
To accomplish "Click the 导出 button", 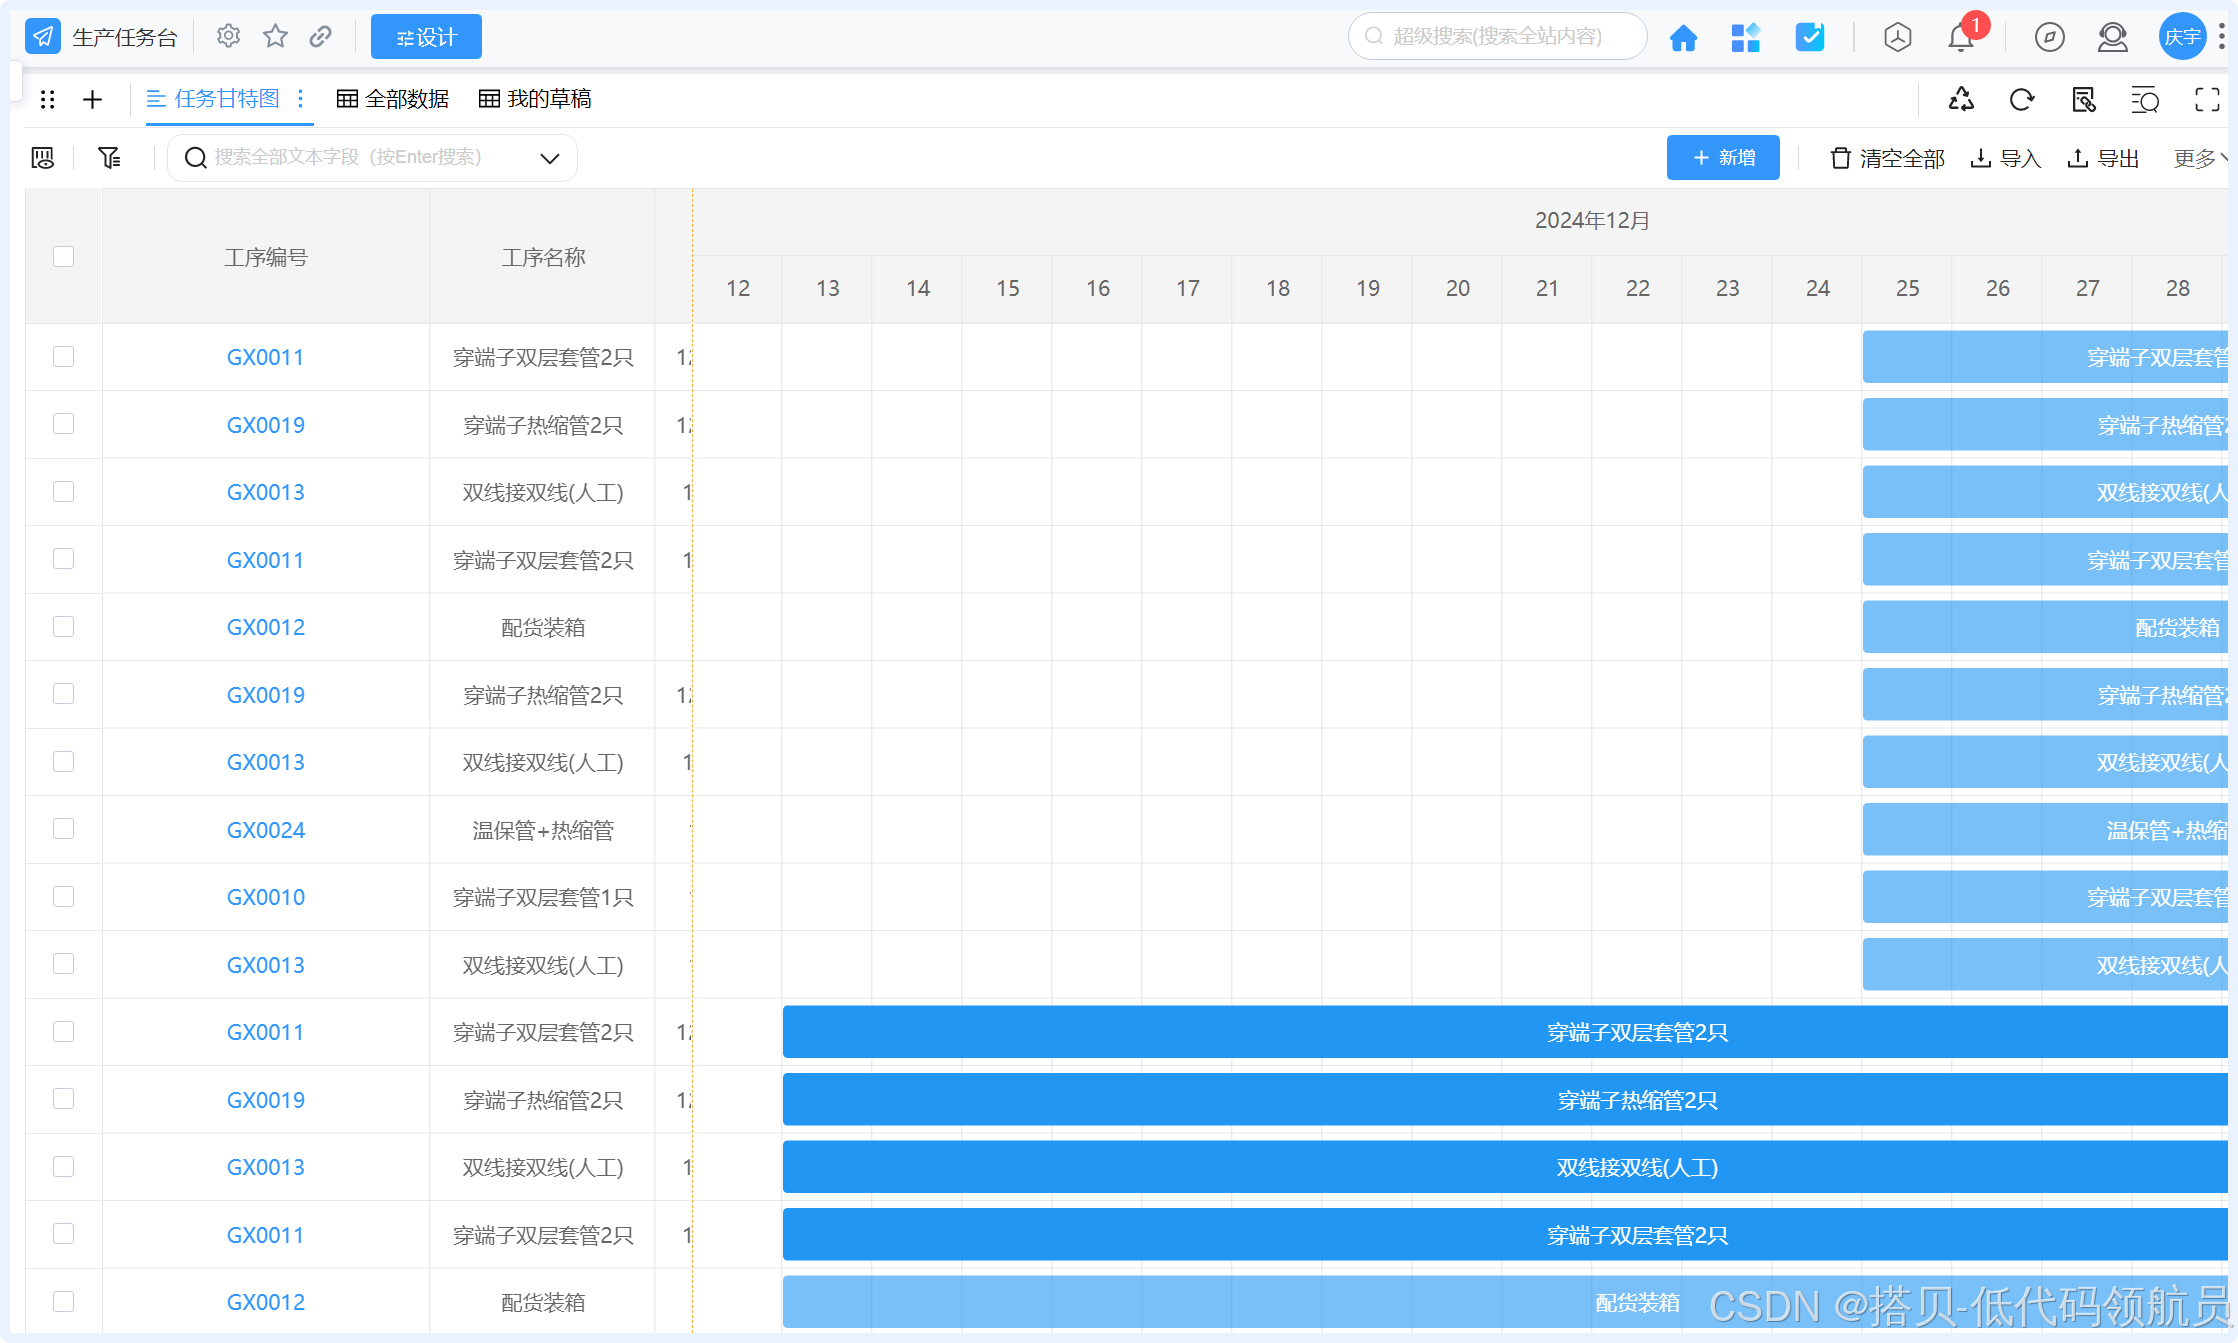I will pyautogui.click(x=2103, y=158).
